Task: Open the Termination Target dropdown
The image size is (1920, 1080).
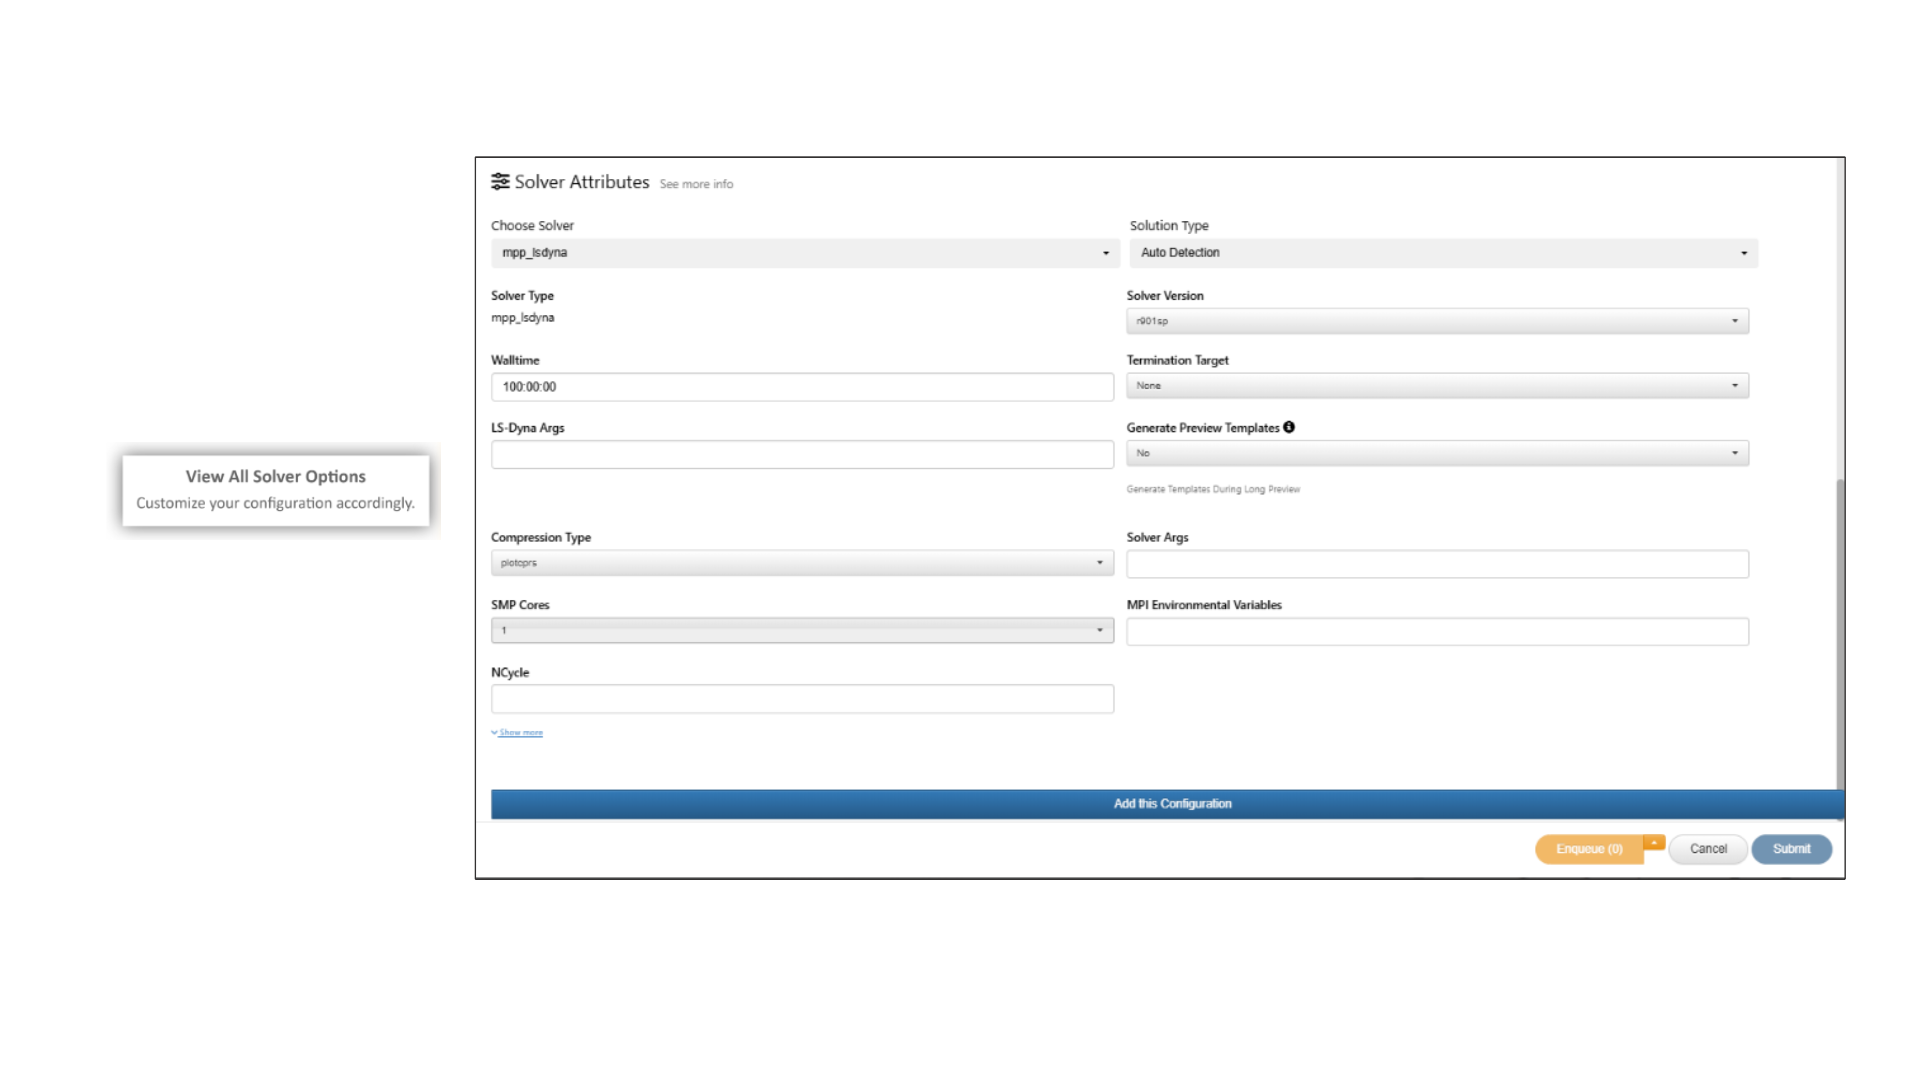Action: [x=1437, y=386]
